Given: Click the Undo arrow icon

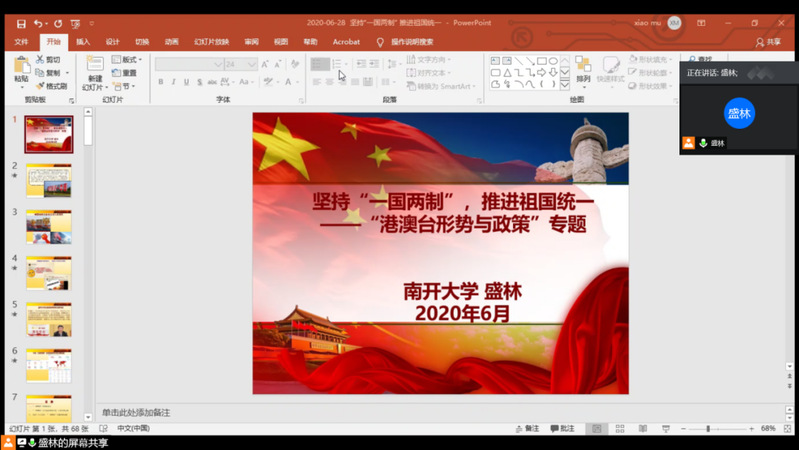Looking at the screenshot, I should click(38, 23).
